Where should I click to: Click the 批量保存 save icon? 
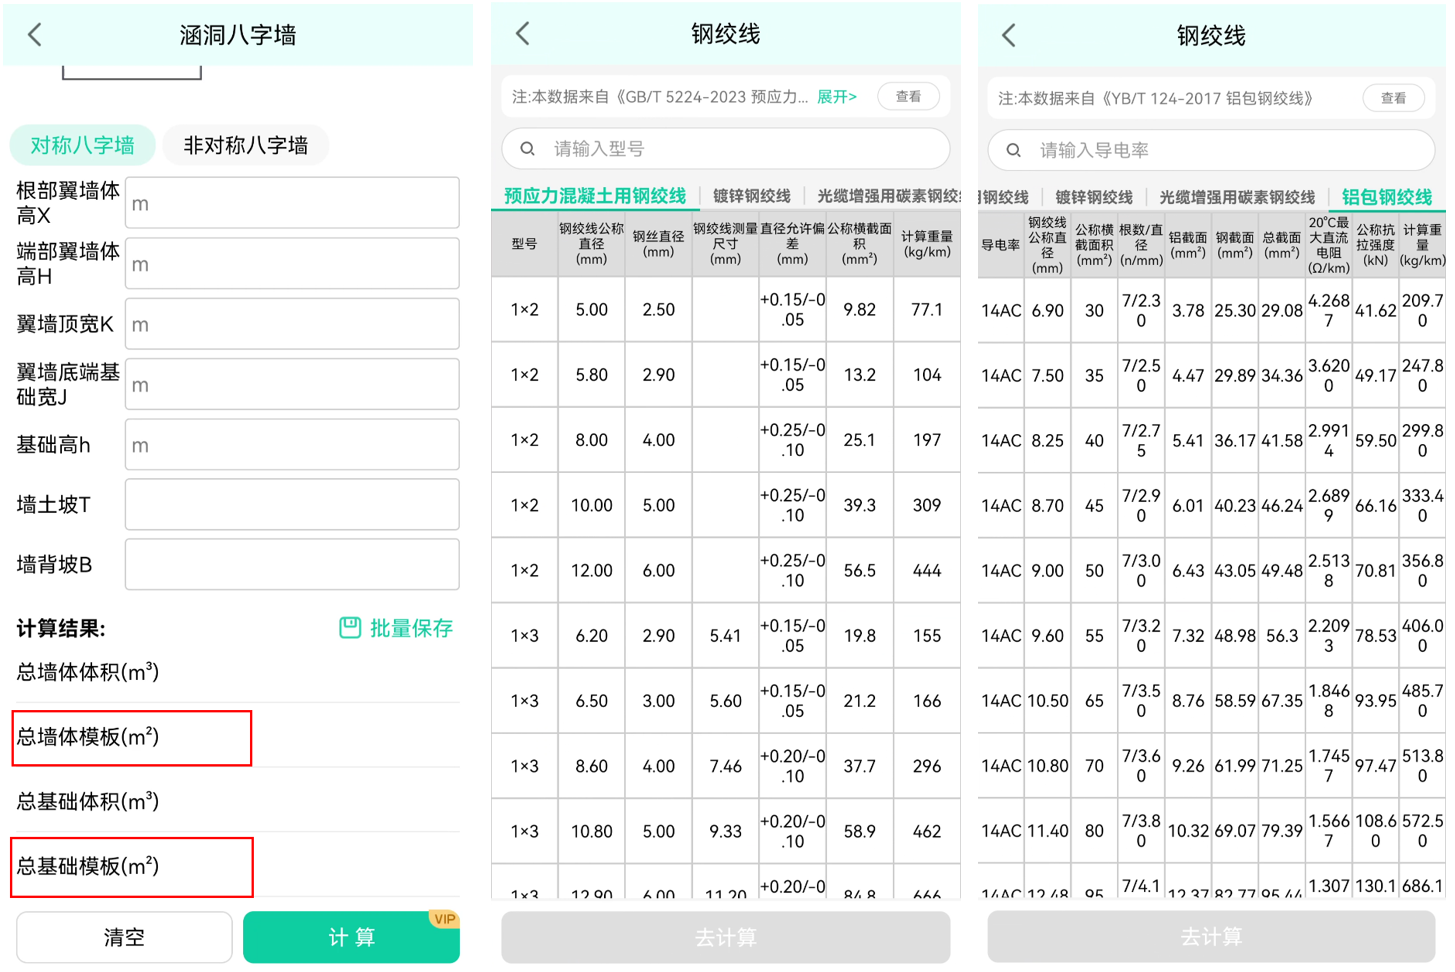click(x=350, y=628)
